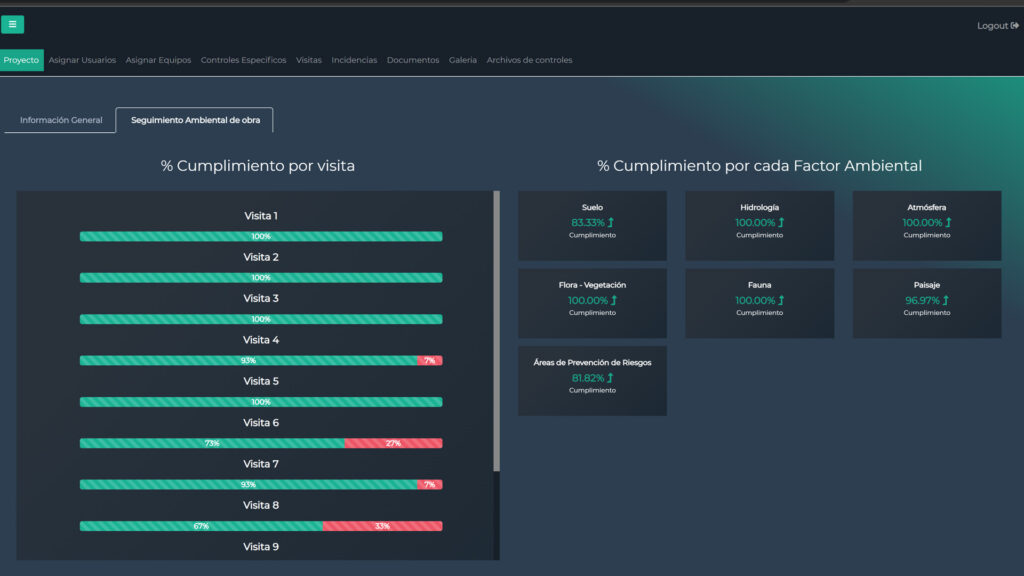This screenshot has height=576, width=1024.
Task: Select the Proyecto menu item
Action: (x=22, y=60)
